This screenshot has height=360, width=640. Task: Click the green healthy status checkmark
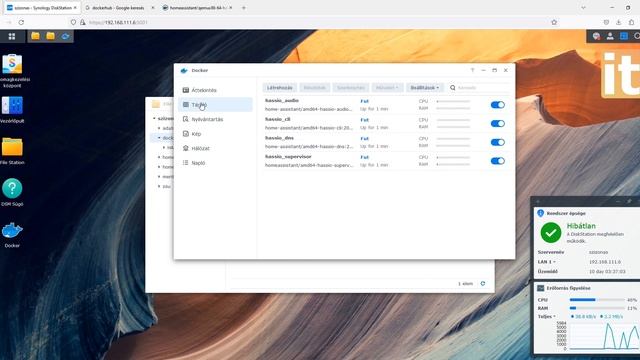coord(551,233)
